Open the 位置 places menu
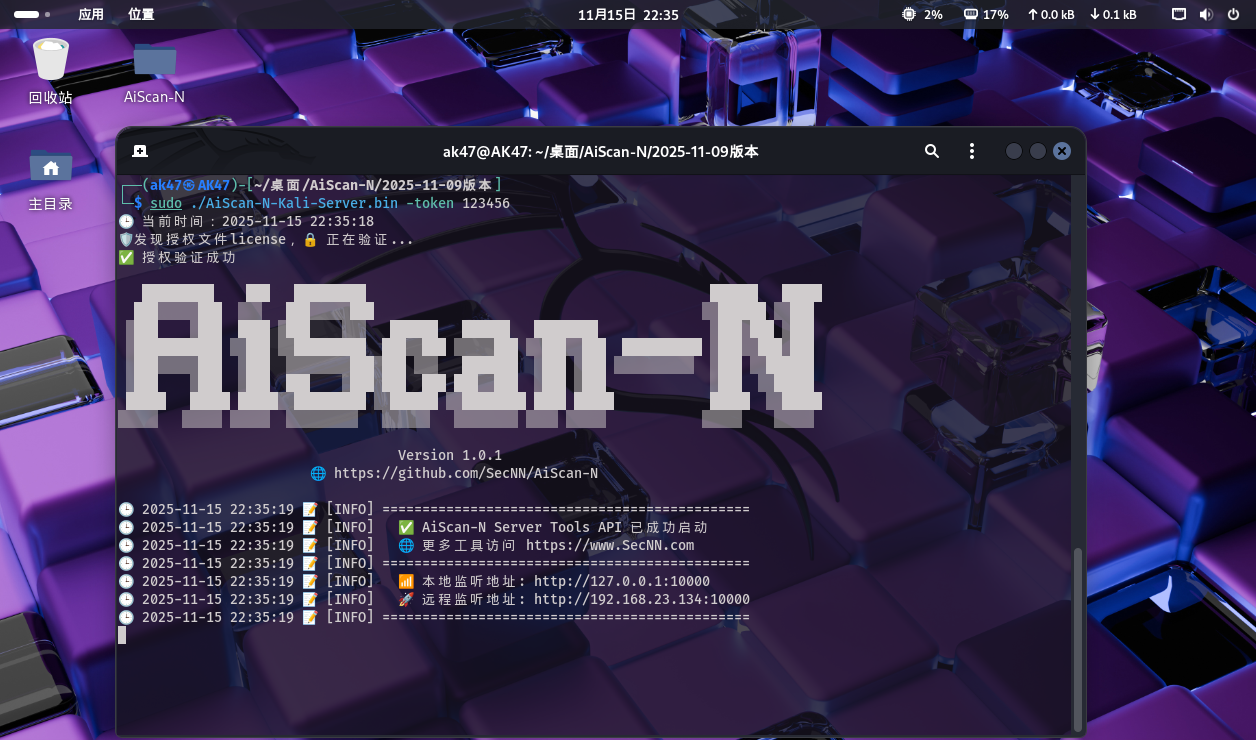Image resolution: width=1256 pixels, height=740 pixels. coord(142,14)
